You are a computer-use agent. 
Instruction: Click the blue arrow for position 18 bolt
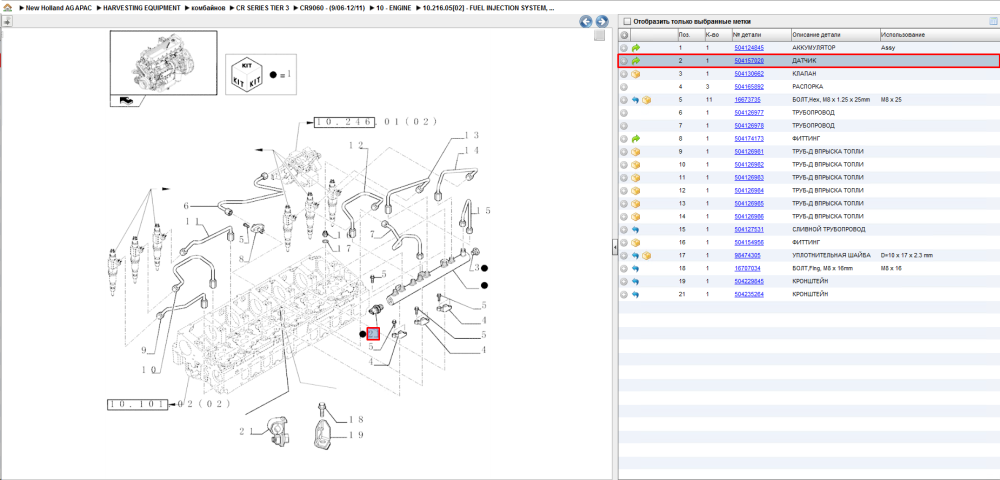point(636,269)
